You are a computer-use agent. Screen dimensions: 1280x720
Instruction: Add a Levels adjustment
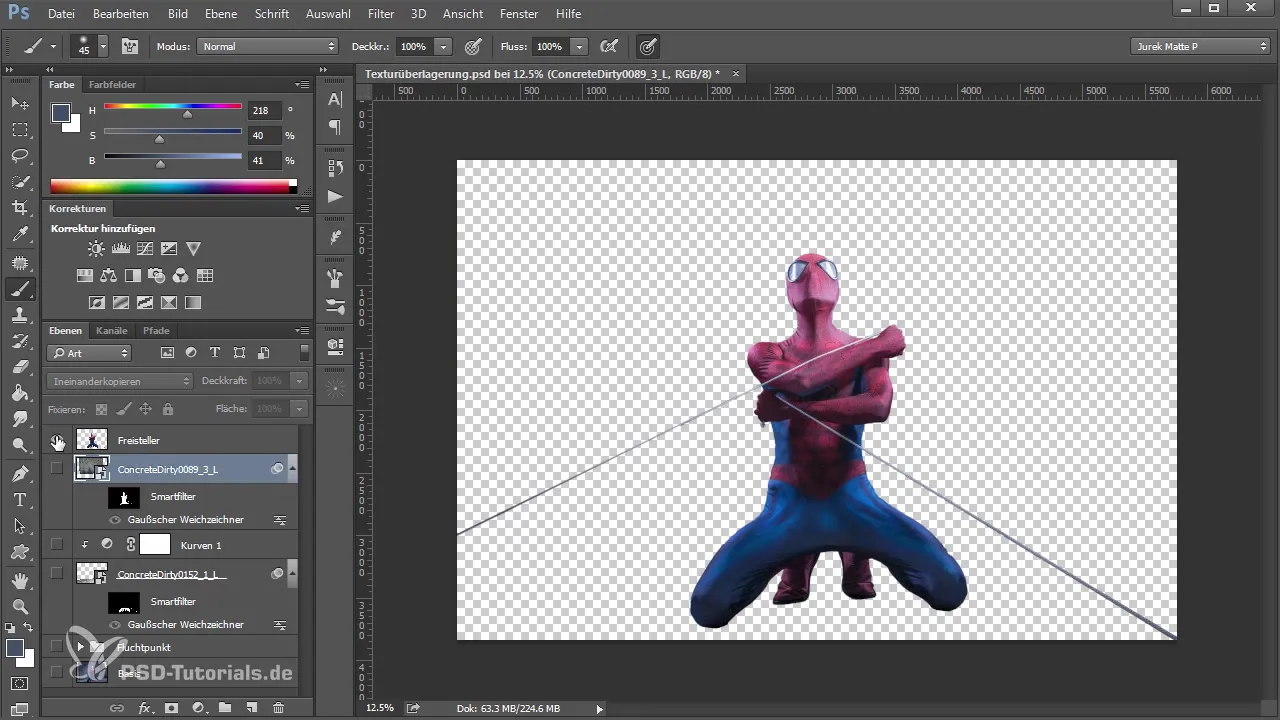click(x=120, y=249)
